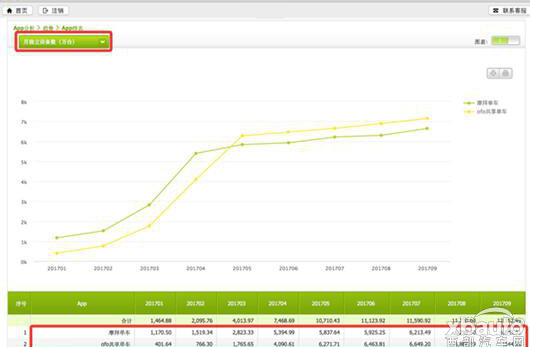This screenshot has width=550, height=360.
Task: Select the 摩拜单车 cell 5,394.99
Action: pos(284,332)
